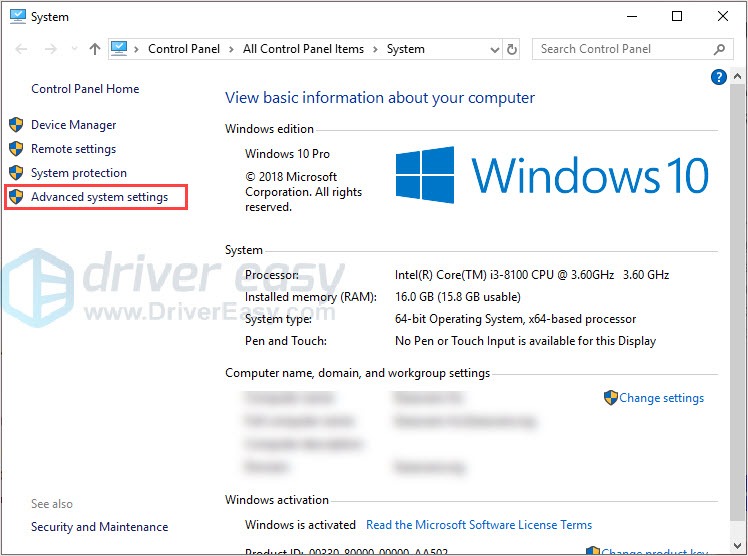Image resolution: width=748 pixels, height=556 pixels.
Task: Open Security and Maintenance link
Action: click(x=99, y=526)
